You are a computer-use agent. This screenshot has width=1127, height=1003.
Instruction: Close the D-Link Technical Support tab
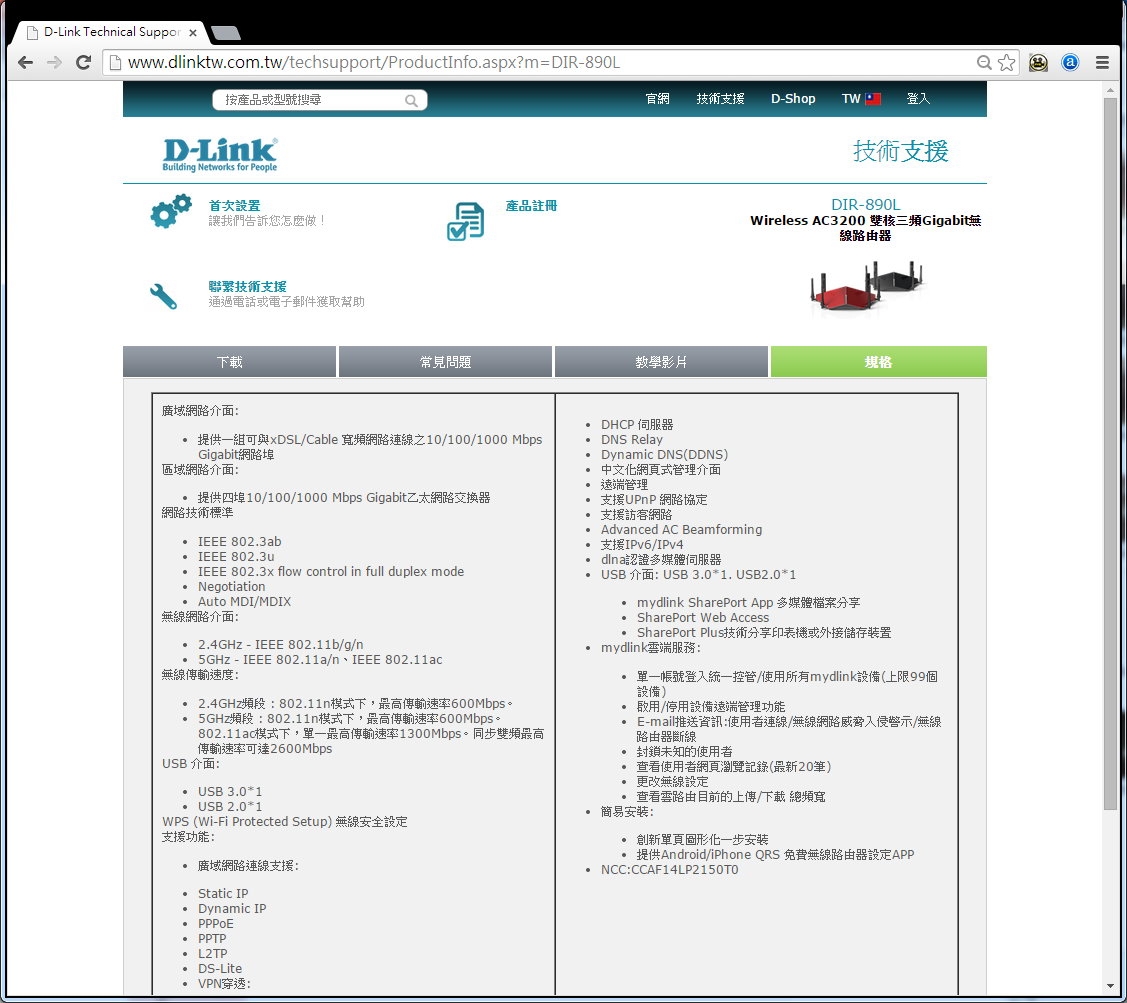click(193, 32)
